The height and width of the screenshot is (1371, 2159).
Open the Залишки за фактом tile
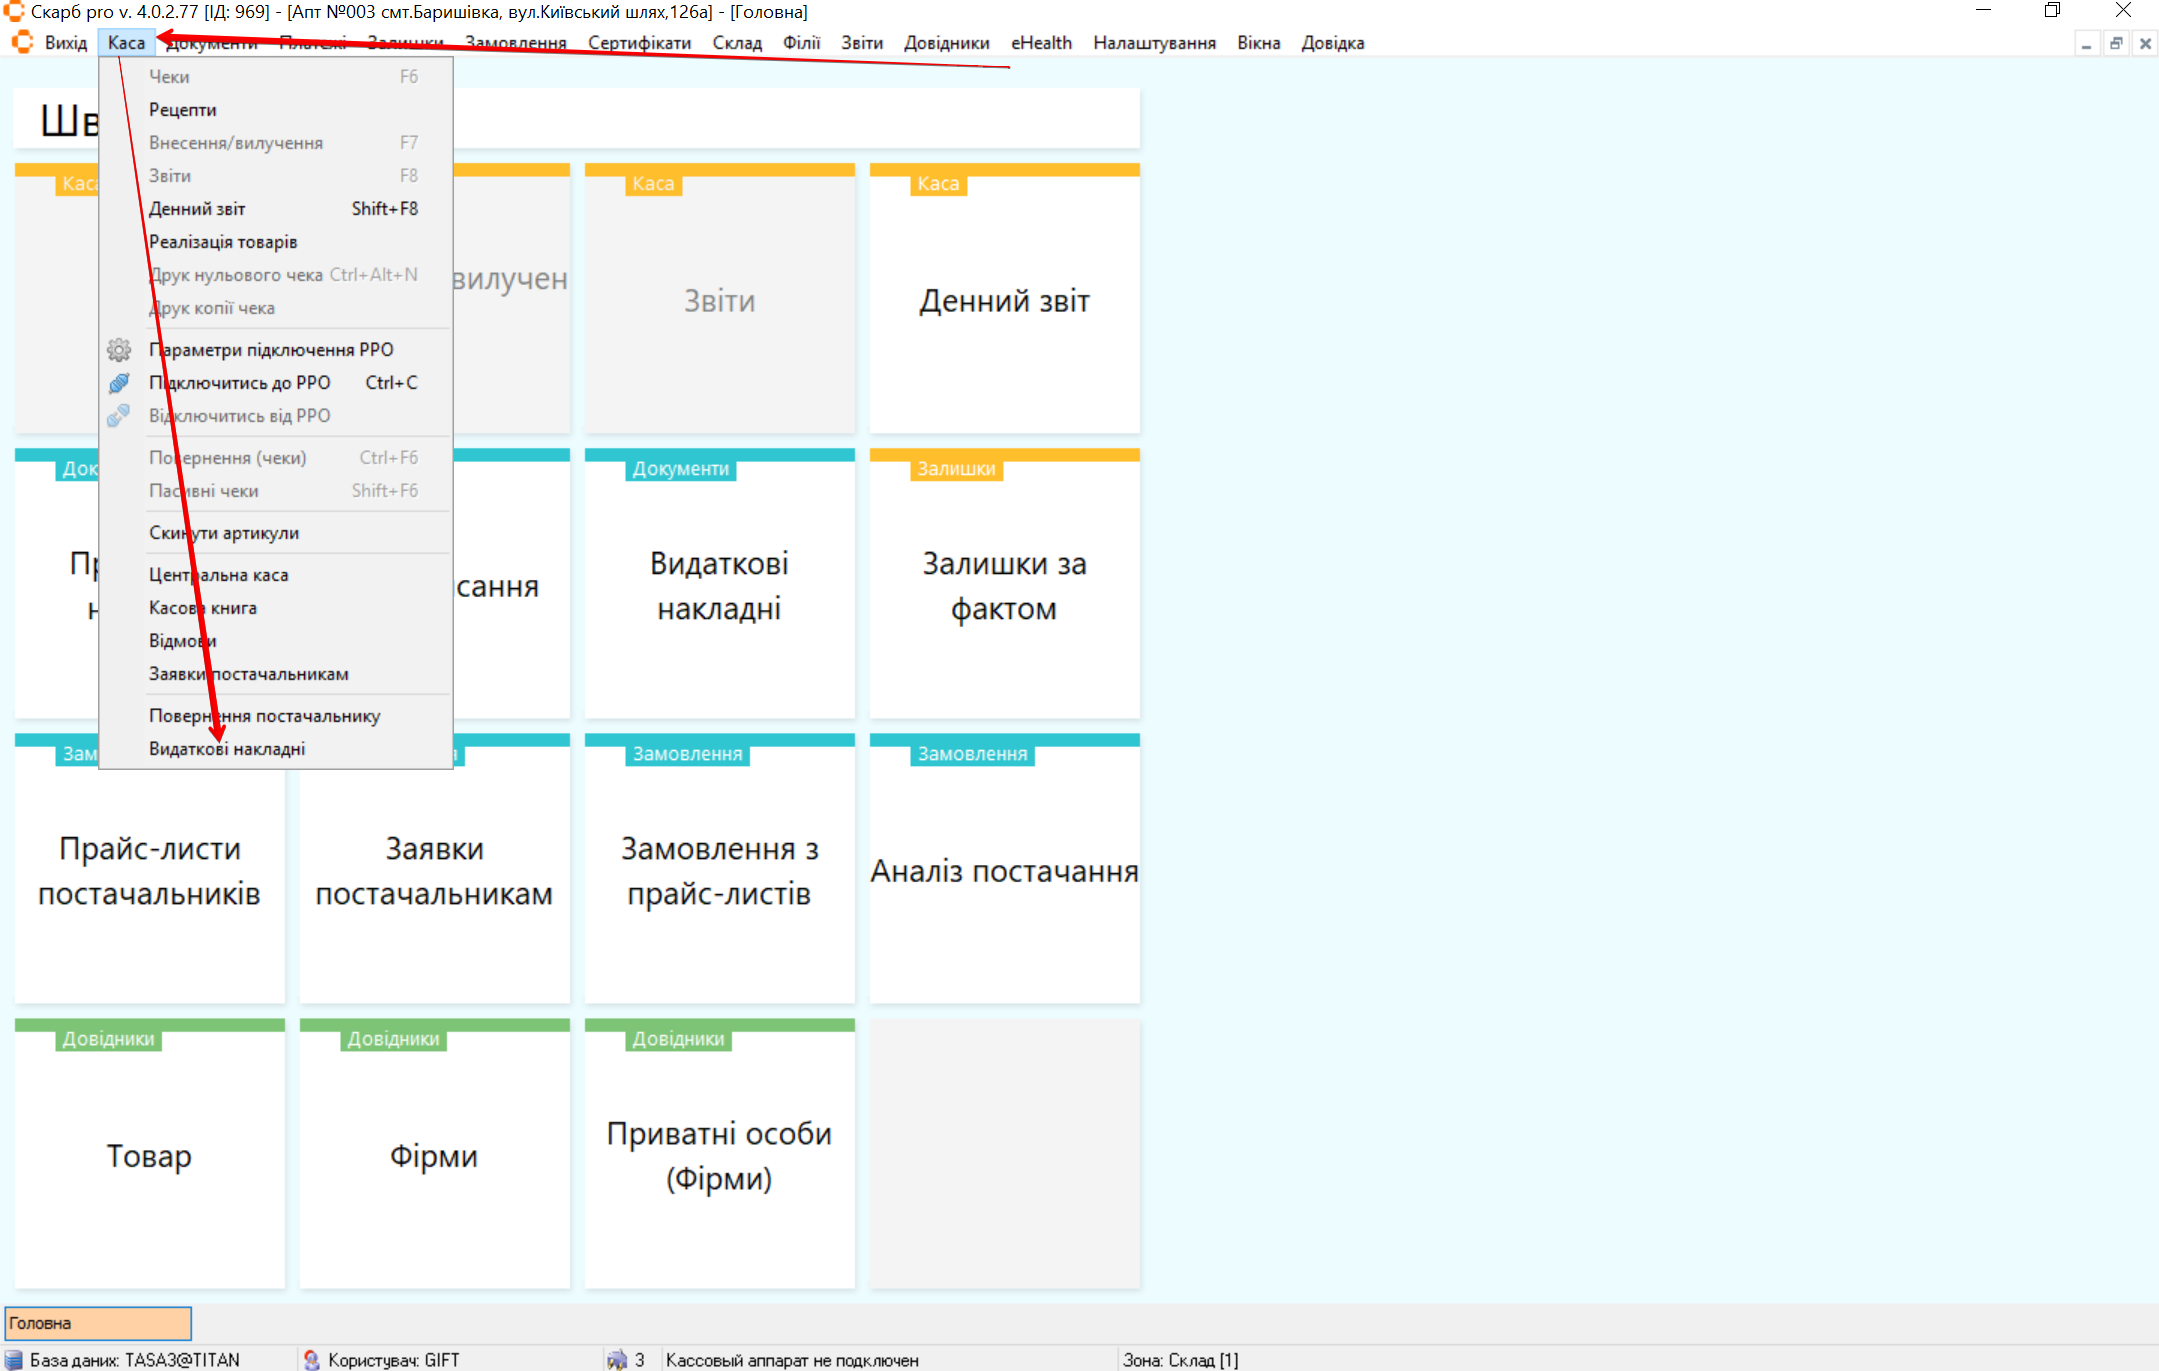point(1004,585)
